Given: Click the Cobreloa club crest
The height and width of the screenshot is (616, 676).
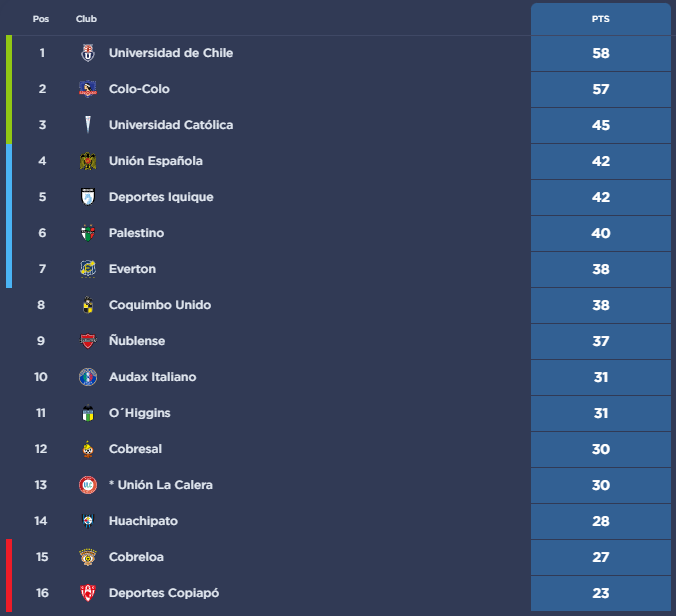Looking at the screenshot, I should (x=88, y=557).
